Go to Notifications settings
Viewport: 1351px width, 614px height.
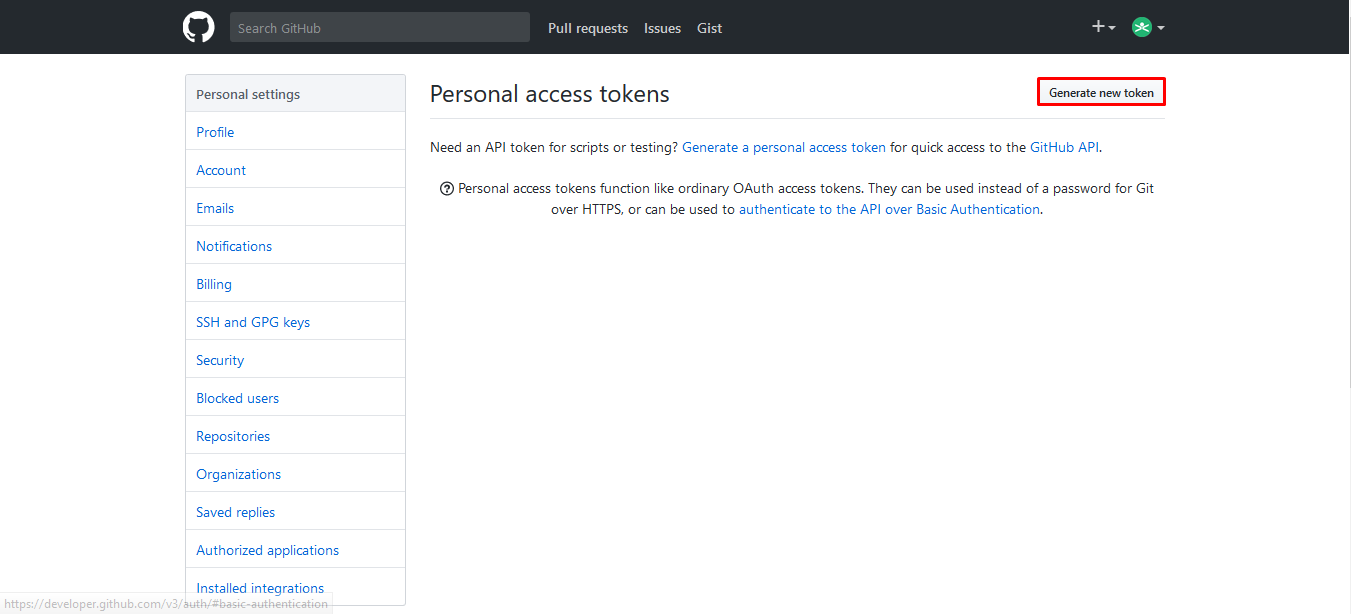point(233,245)
